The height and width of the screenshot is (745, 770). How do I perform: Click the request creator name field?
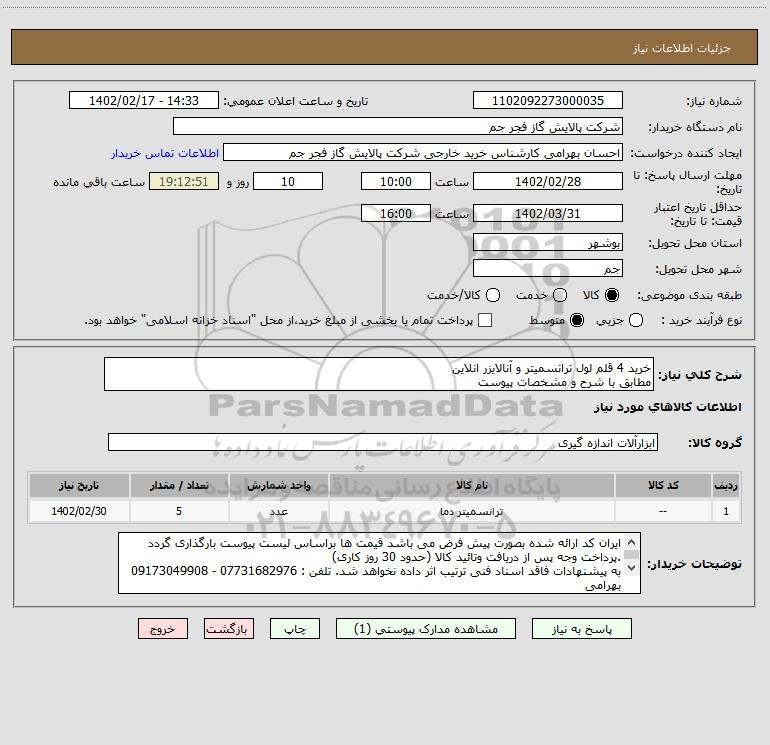point(423,153)
